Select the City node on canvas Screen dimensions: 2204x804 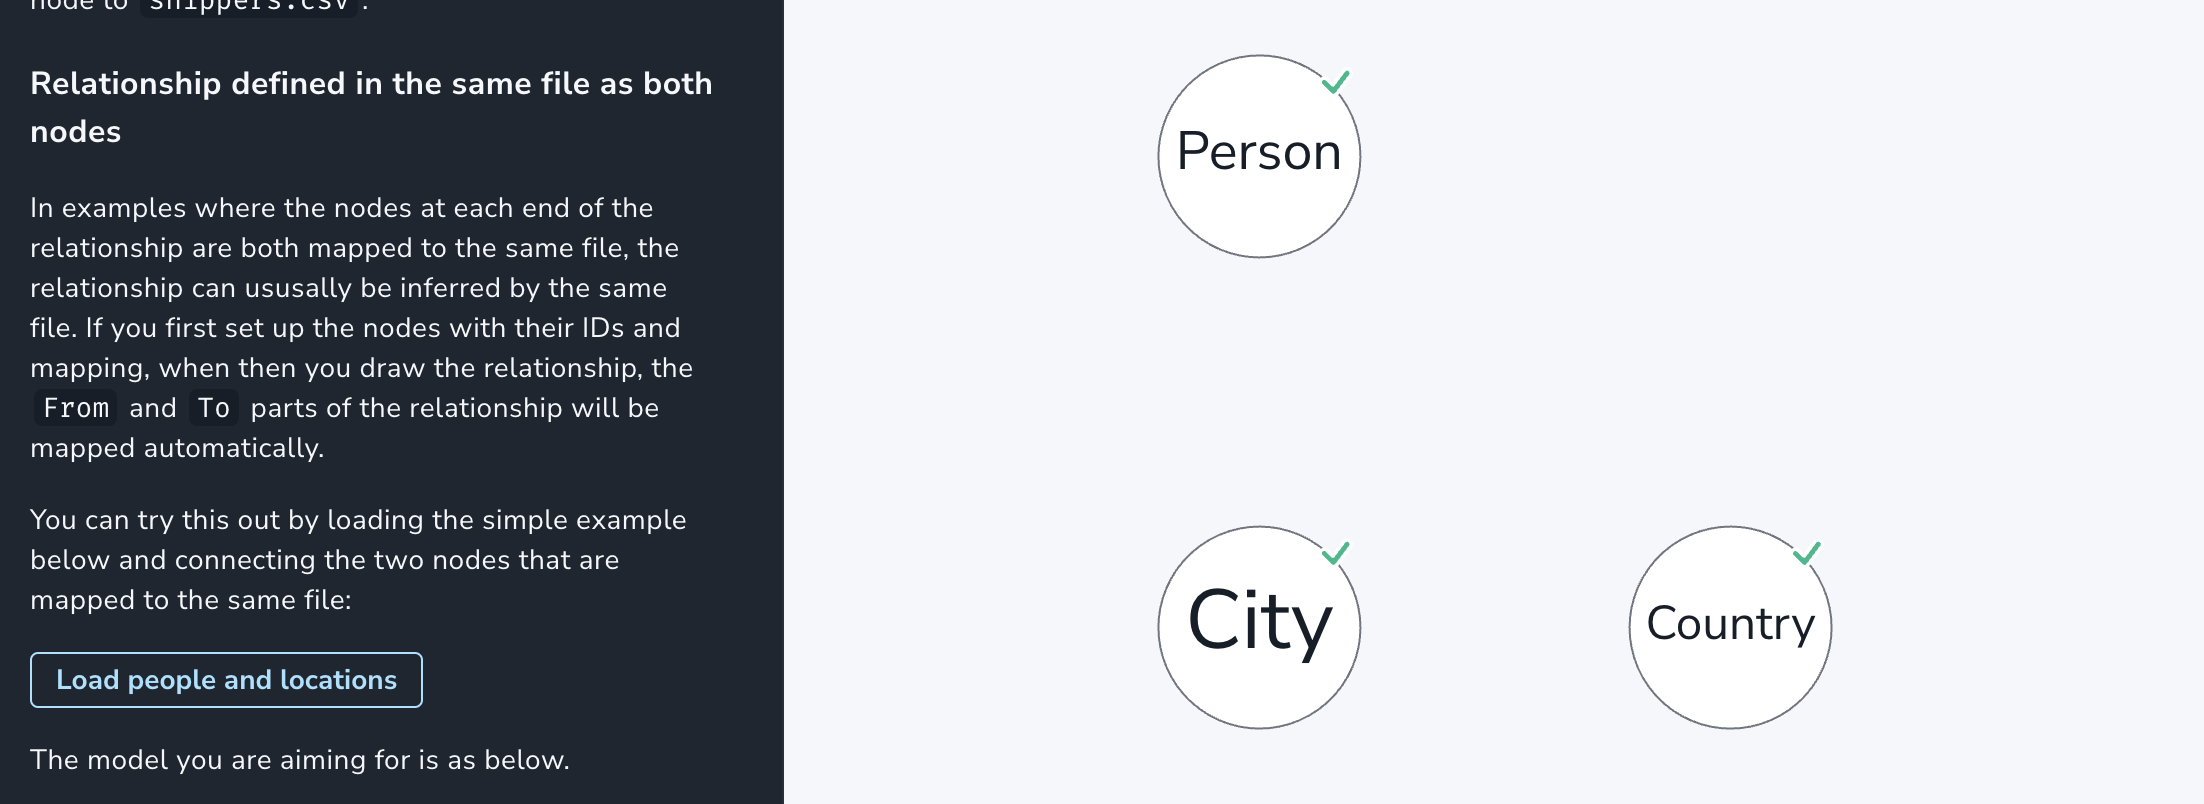(x=1259, y=627)
